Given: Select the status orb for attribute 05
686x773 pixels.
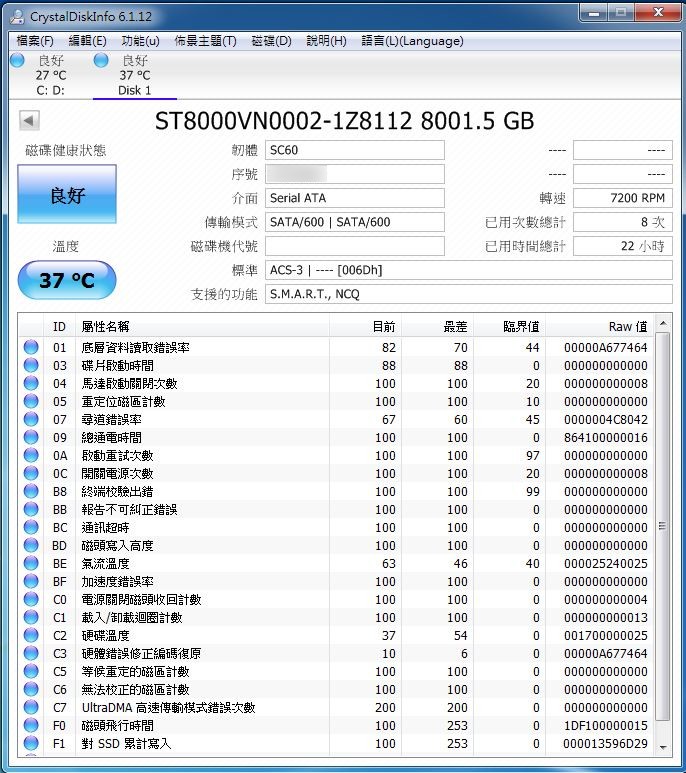Looking at the screenshot, I should pyautogui.click(x=31, y=401).
